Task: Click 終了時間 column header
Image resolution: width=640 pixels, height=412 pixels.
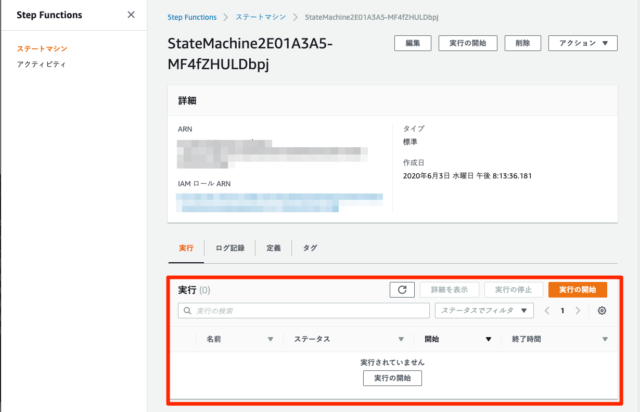Action: pyautogui.click(x=526, y=339)
